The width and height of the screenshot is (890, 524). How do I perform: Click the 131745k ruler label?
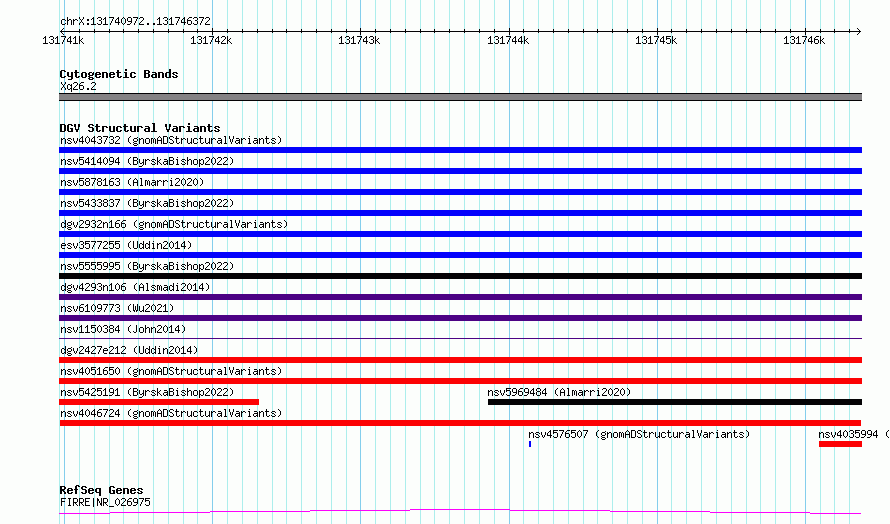[x=656, y=41]
